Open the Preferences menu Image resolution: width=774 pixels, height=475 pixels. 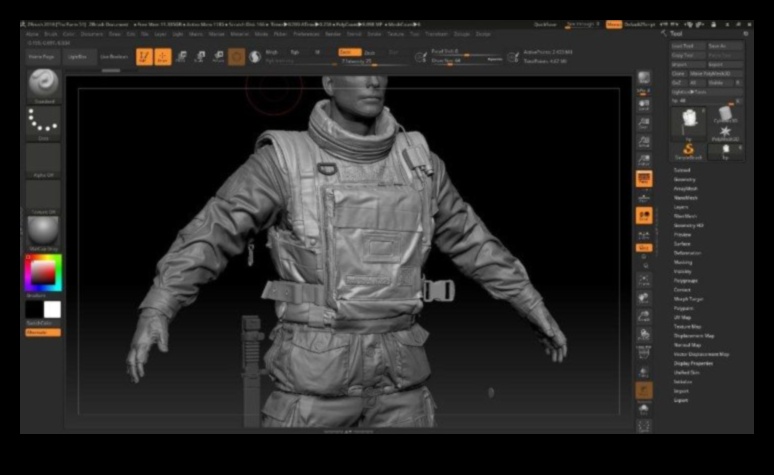pyautogui.click(x=307, y=33)
